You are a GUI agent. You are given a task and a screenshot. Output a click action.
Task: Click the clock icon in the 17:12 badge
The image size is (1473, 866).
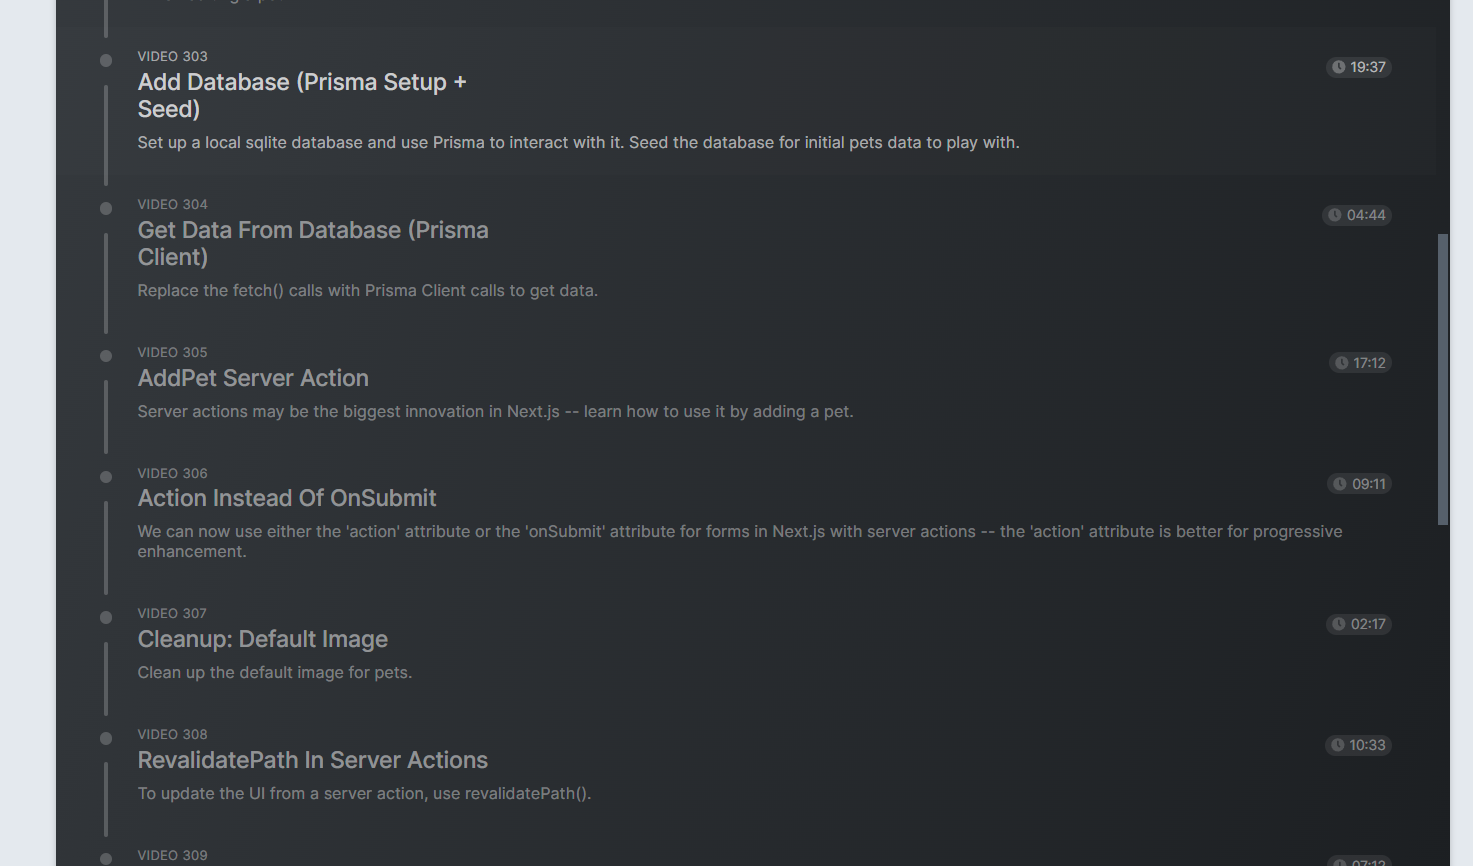pyautogui.click(x=1341, y=363)
